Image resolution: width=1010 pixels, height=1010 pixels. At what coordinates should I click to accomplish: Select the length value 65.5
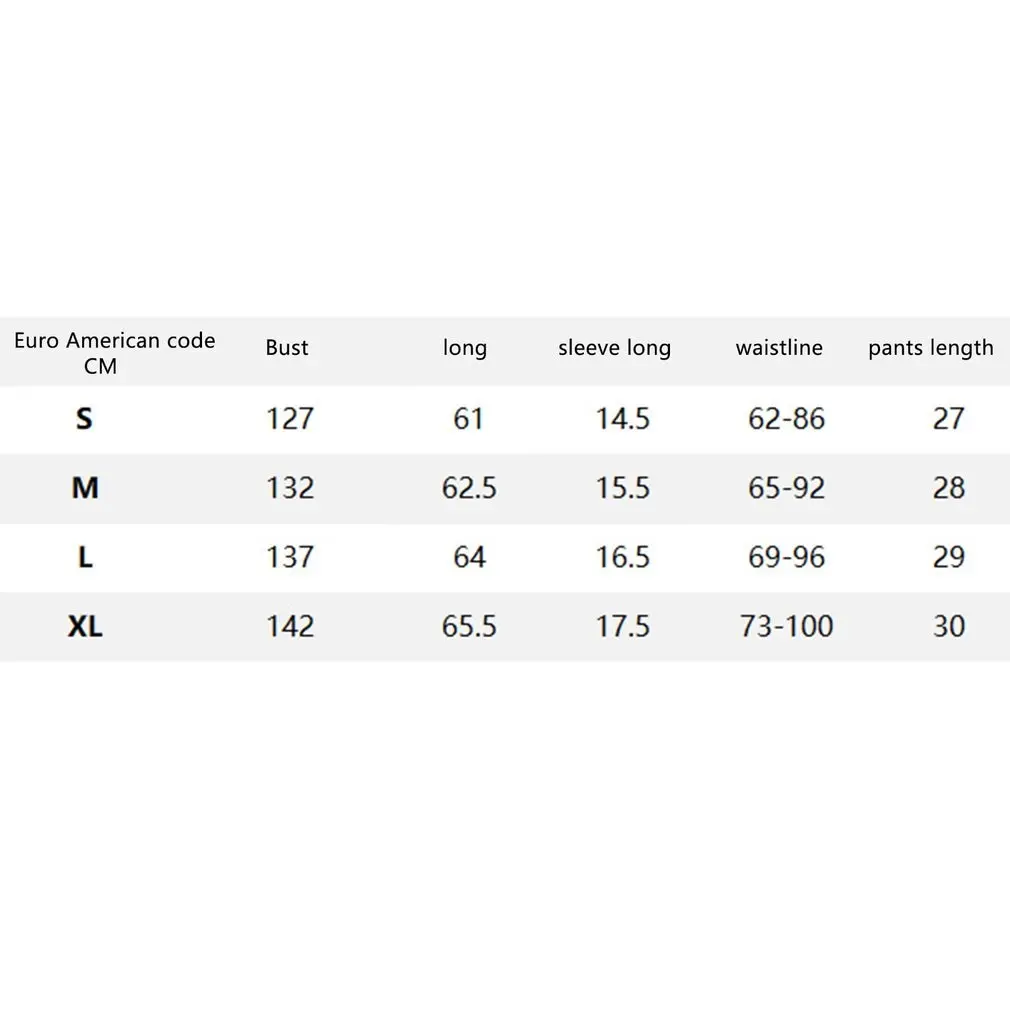click(x=469, y=627)
